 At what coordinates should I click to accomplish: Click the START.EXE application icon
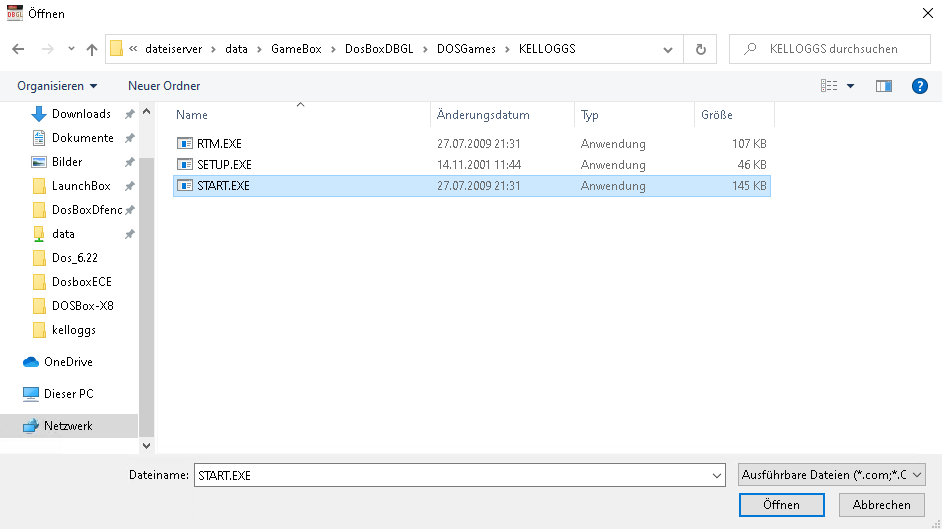coord(184,186)
